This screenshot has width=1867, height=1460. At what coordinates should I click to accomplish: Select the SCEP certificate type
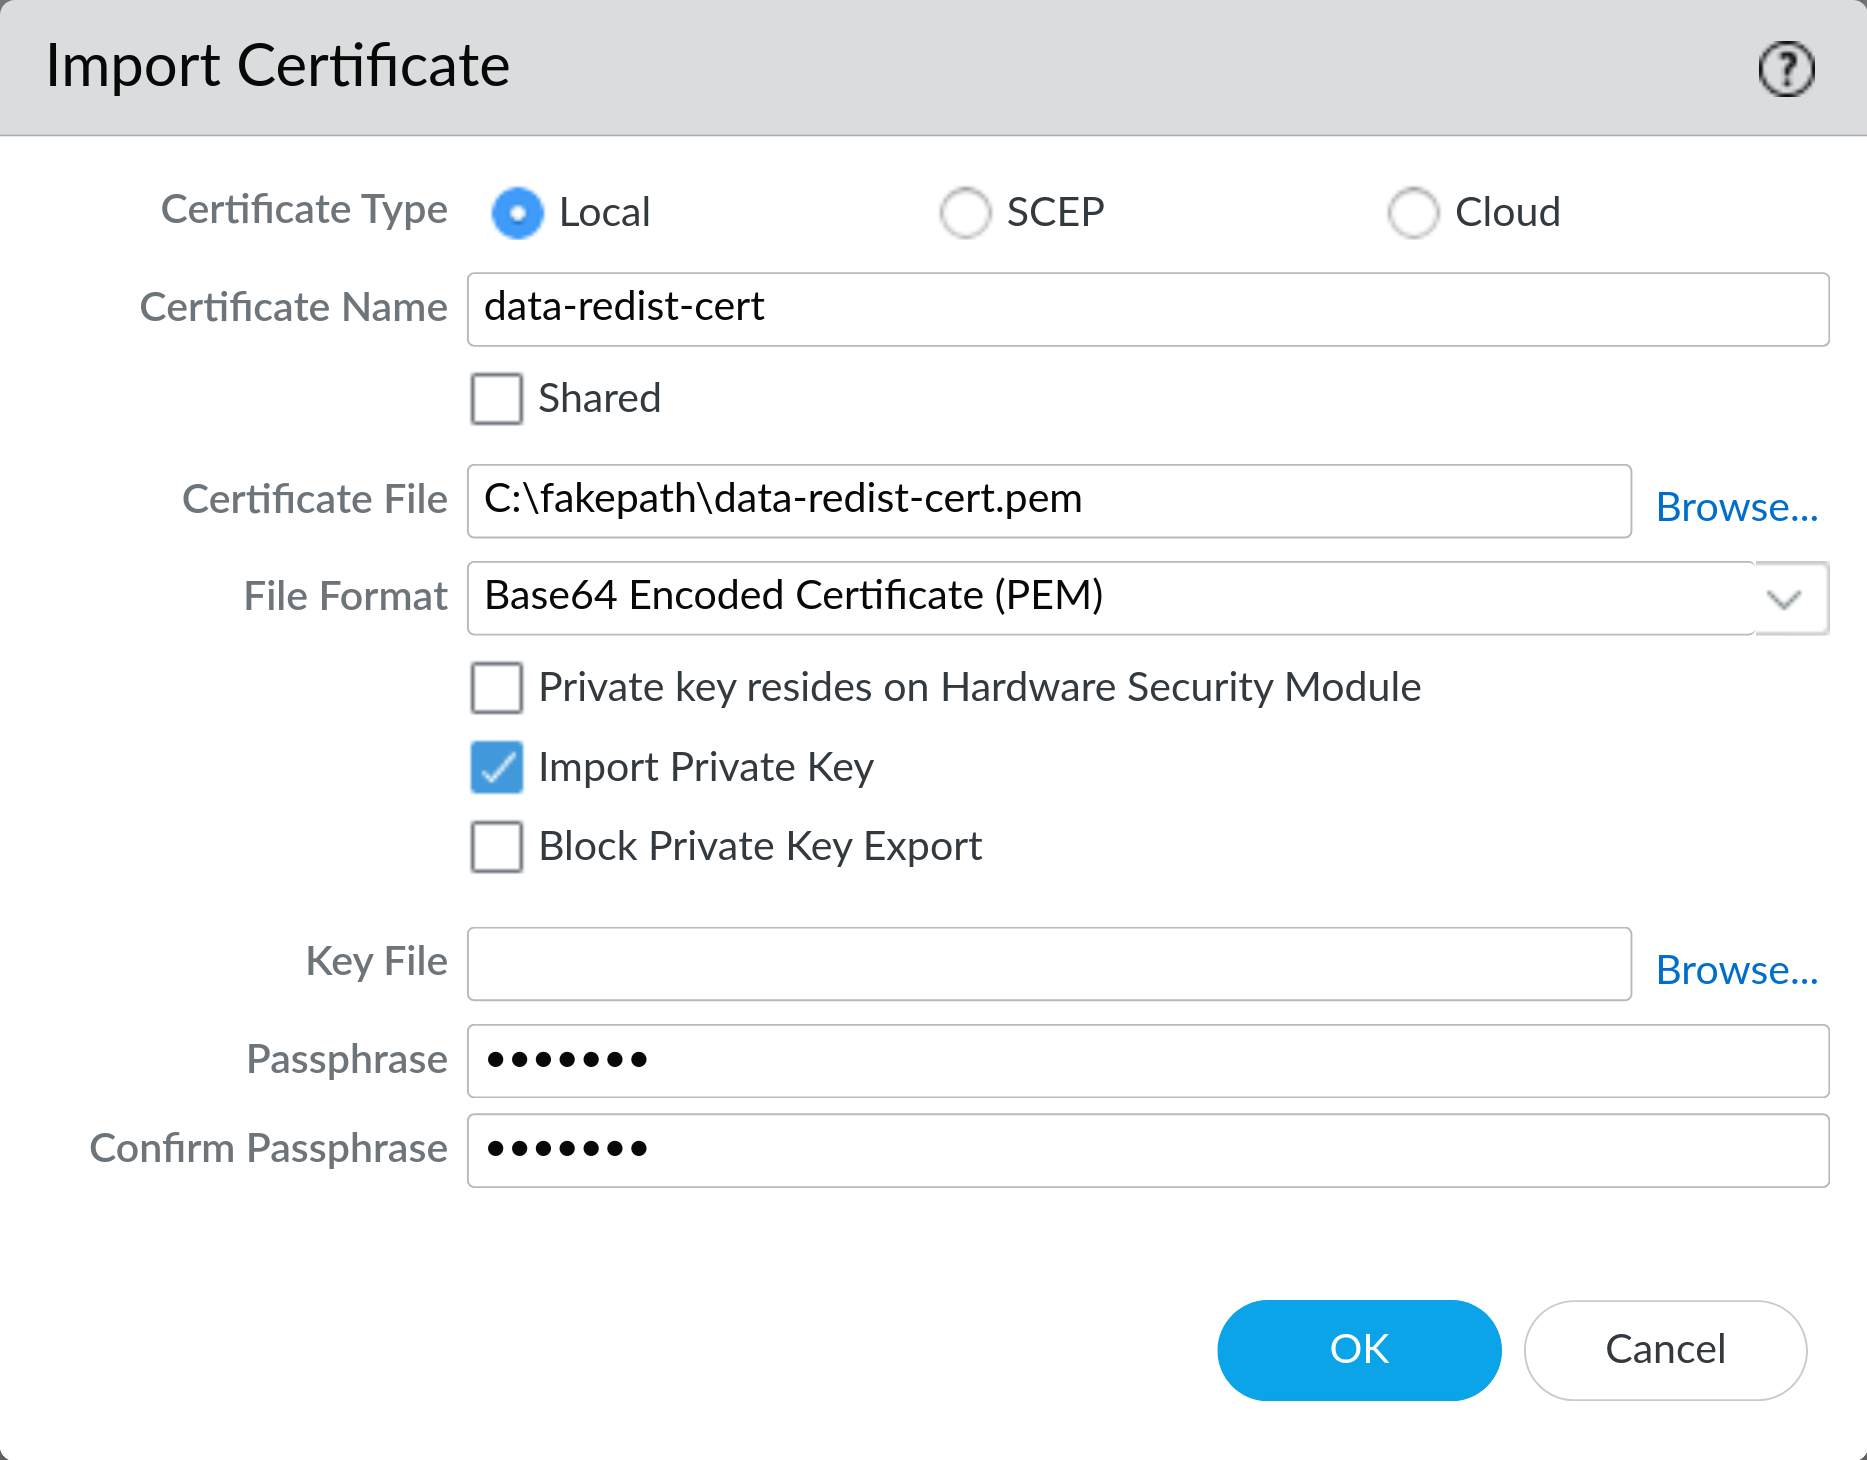pos(964,212)
